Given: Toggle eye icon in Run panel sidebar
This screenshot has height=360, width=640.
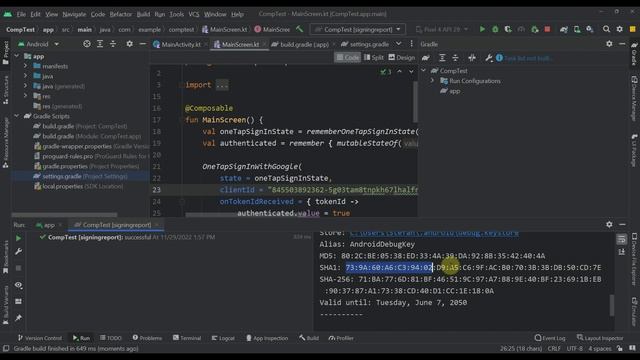Looking at the screenshot, I should coord(18,285).
